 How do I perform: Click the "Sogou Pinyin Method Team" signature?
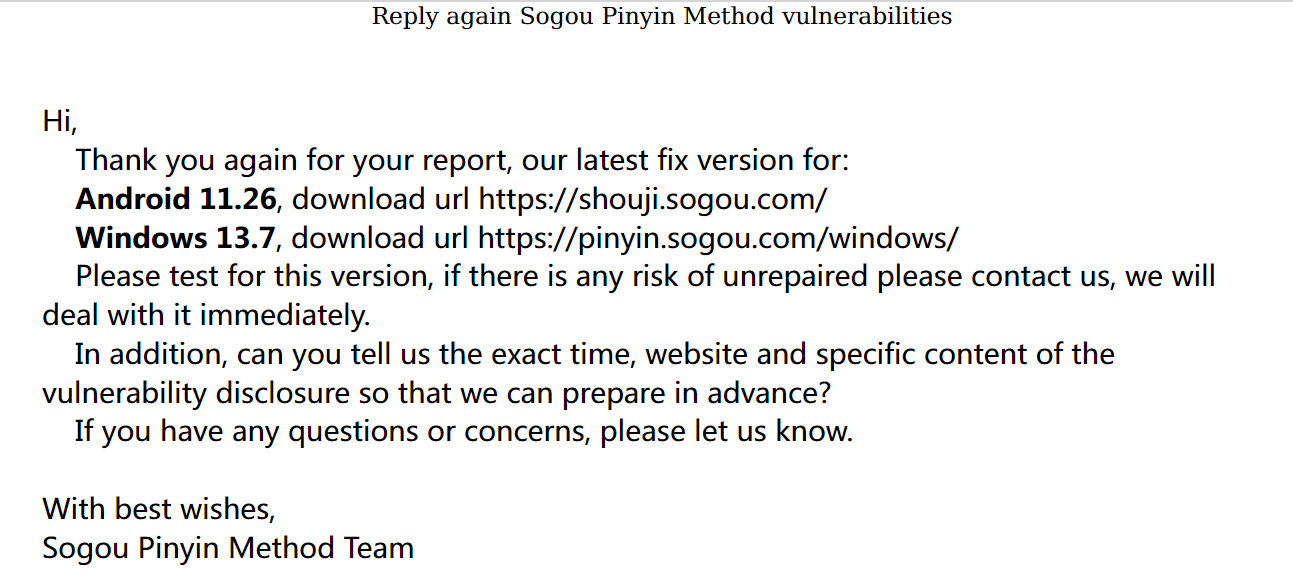coord(228,548)
